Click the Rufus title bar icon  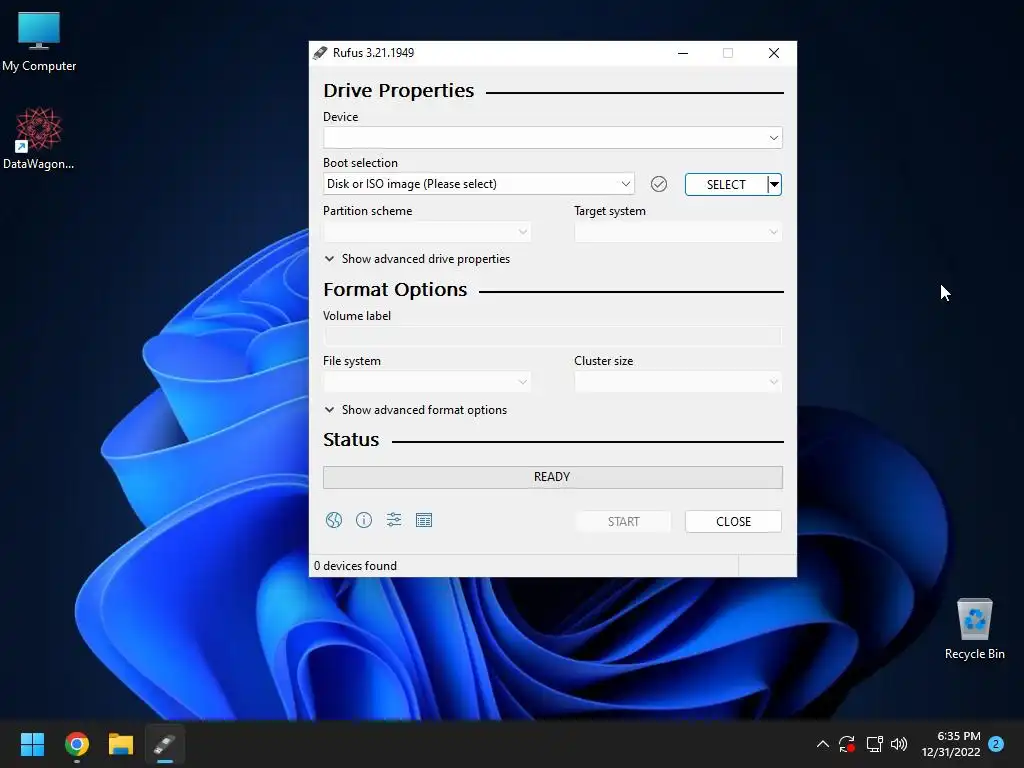click(320, 53)
